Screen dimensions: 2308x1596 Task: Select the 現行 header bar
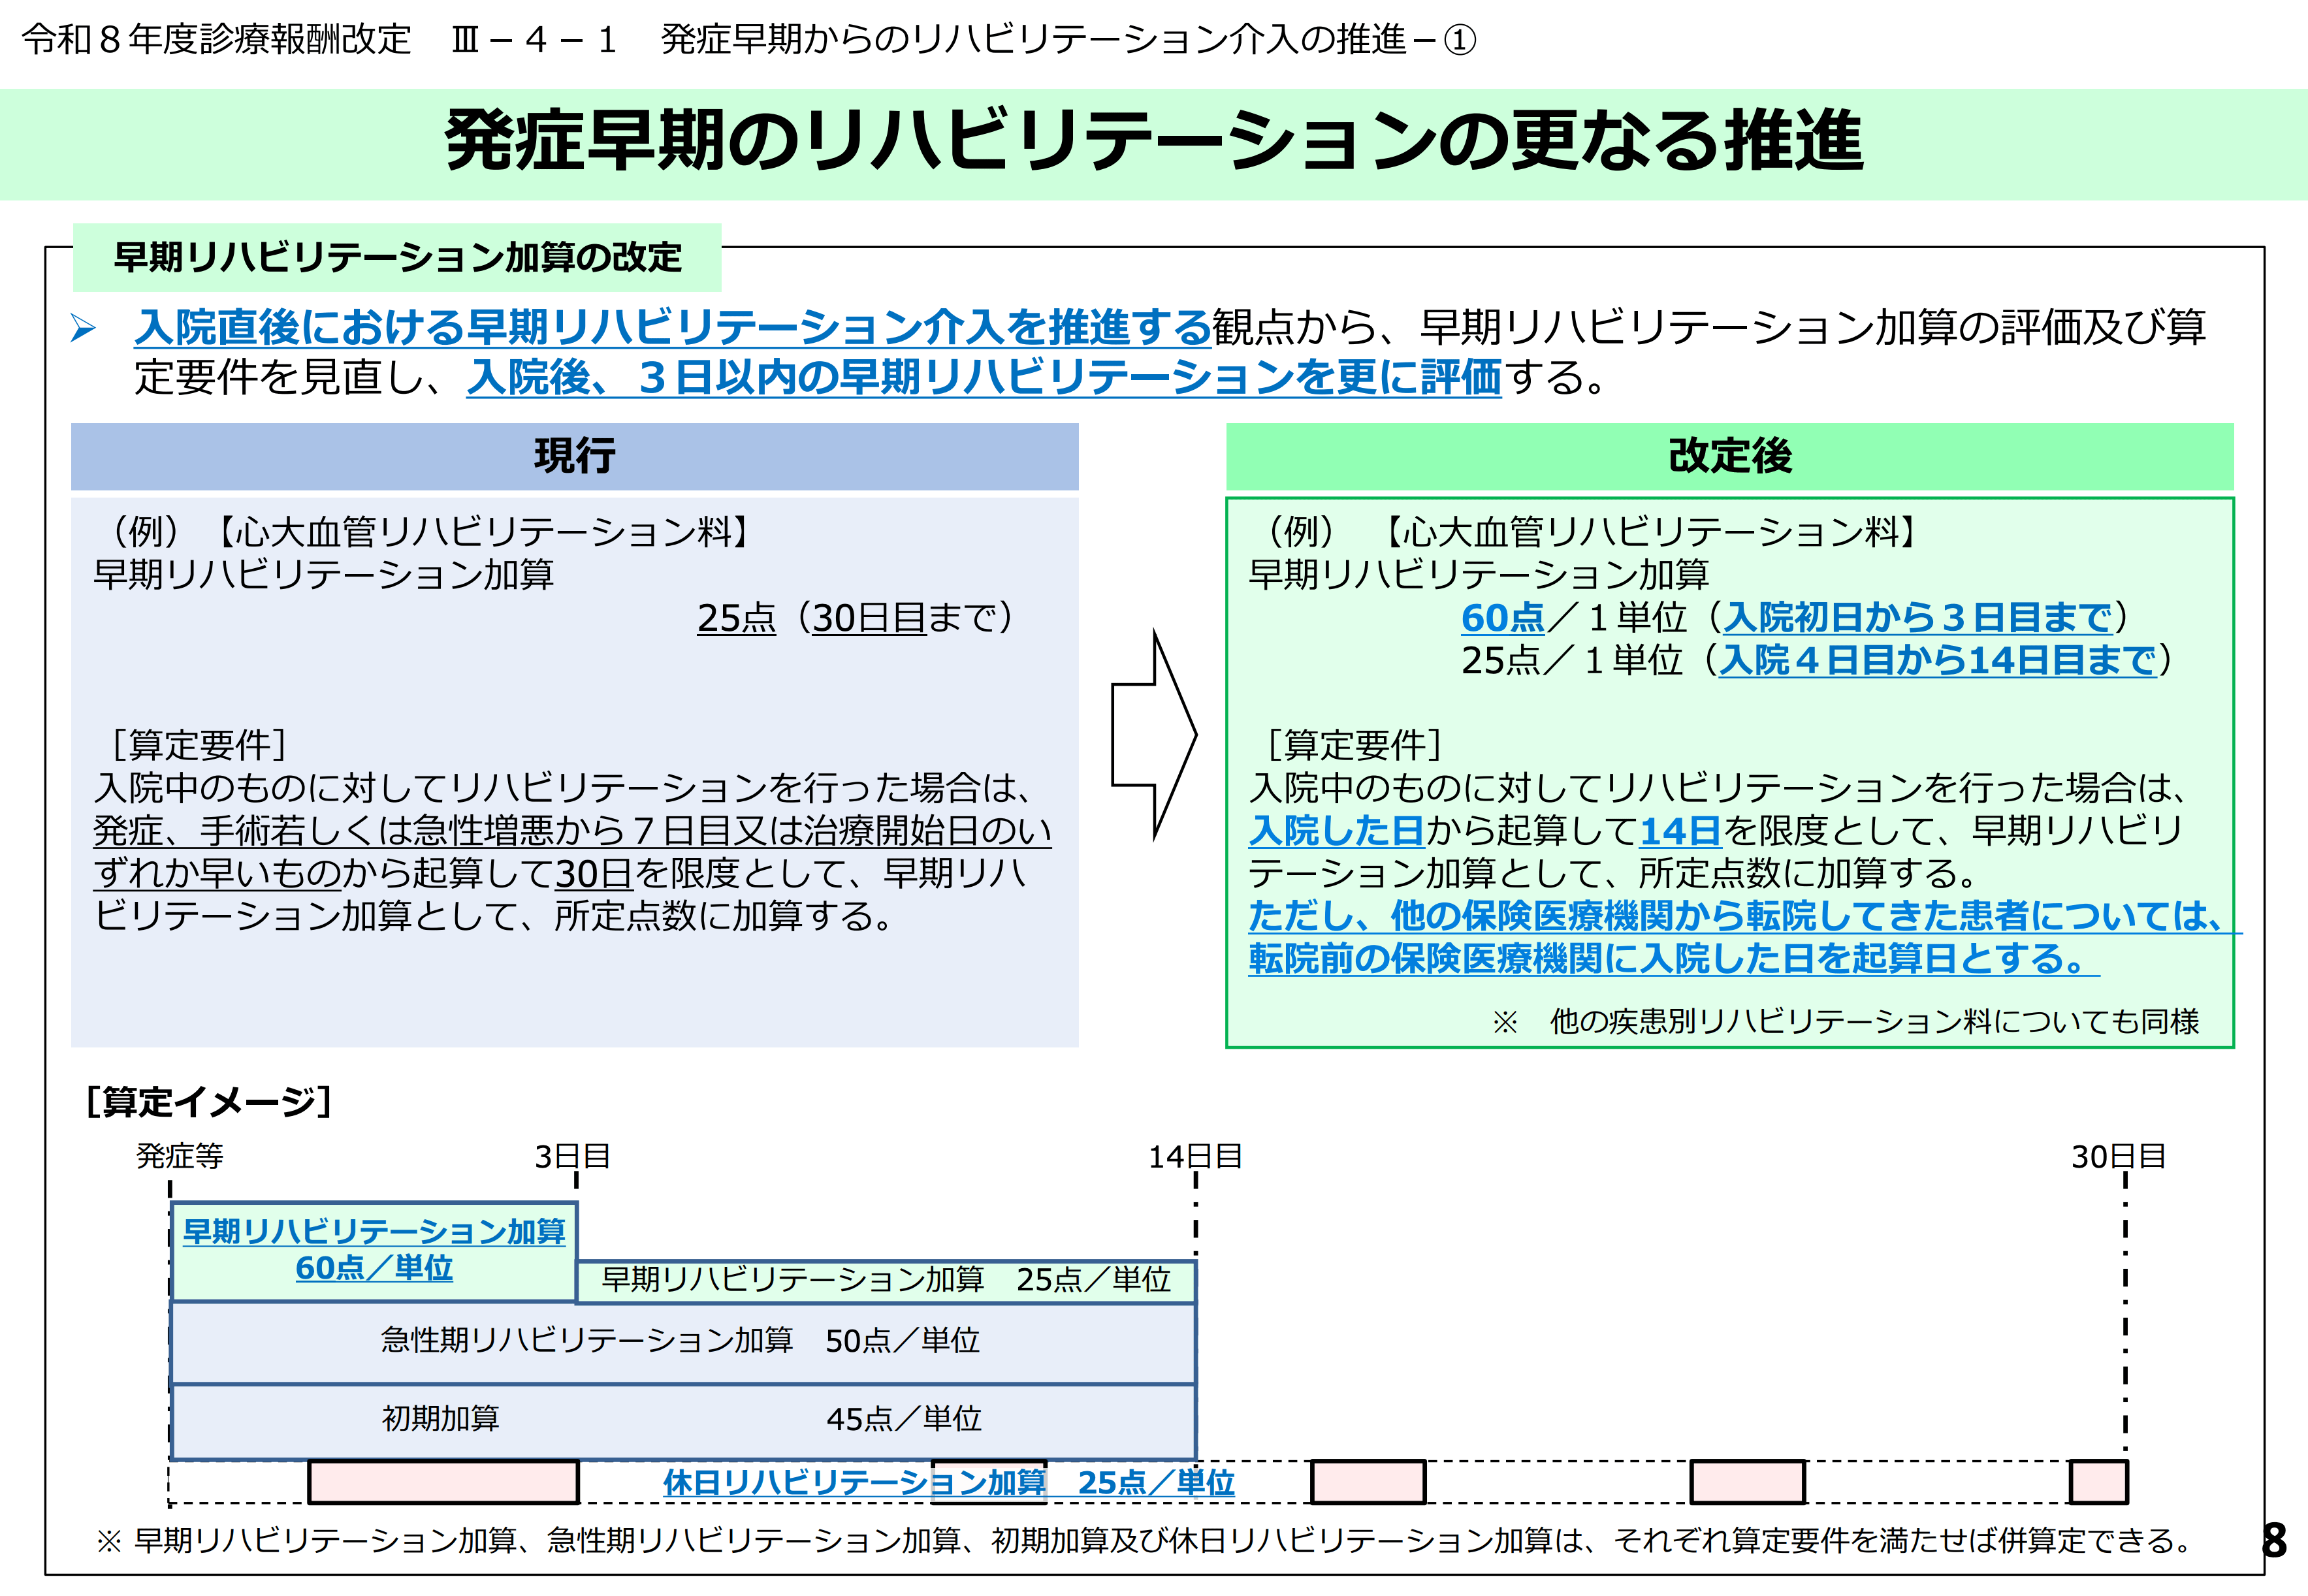coord(574,457)
